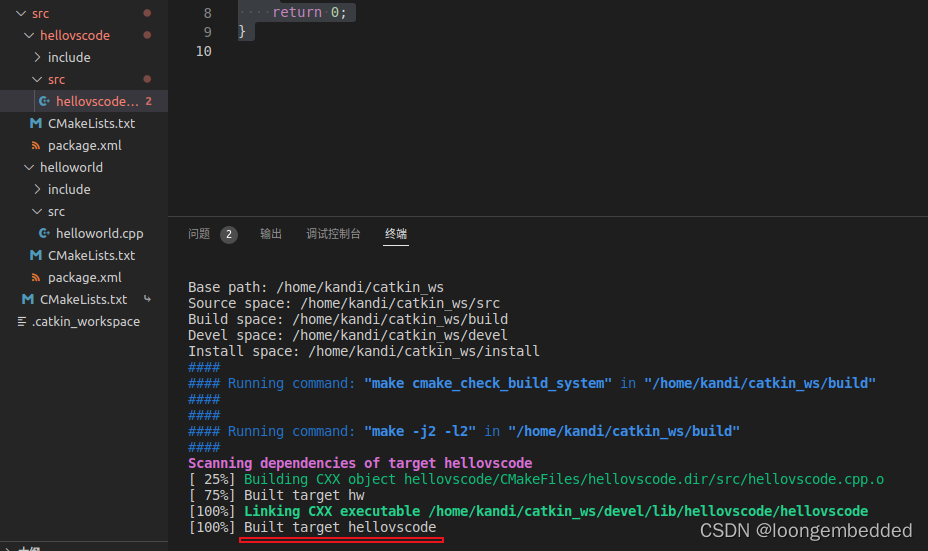Viewport: 928px width, 551px height.
Task: Click the CMake icon of root CMakeLists.txt
Action: [x=28, y=299]
